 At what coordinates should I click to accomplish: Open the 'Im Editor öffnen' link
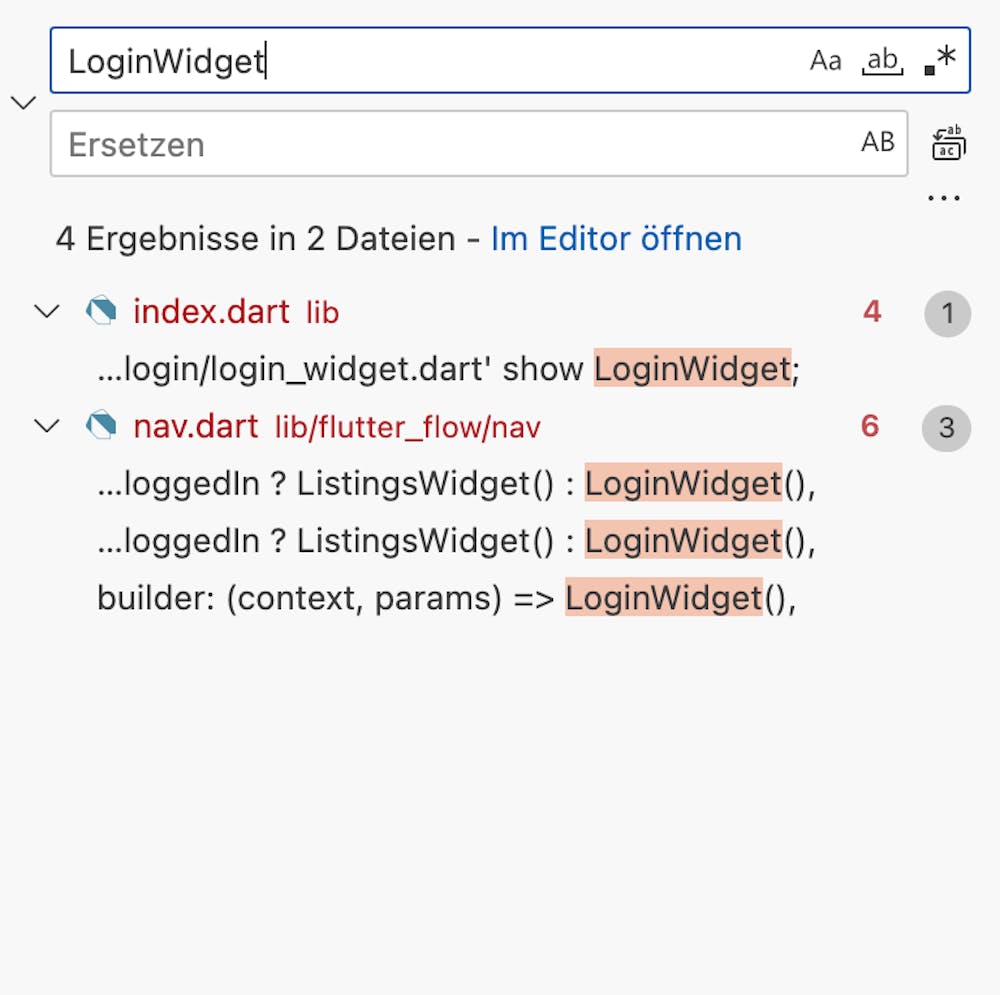click(616, 239)
